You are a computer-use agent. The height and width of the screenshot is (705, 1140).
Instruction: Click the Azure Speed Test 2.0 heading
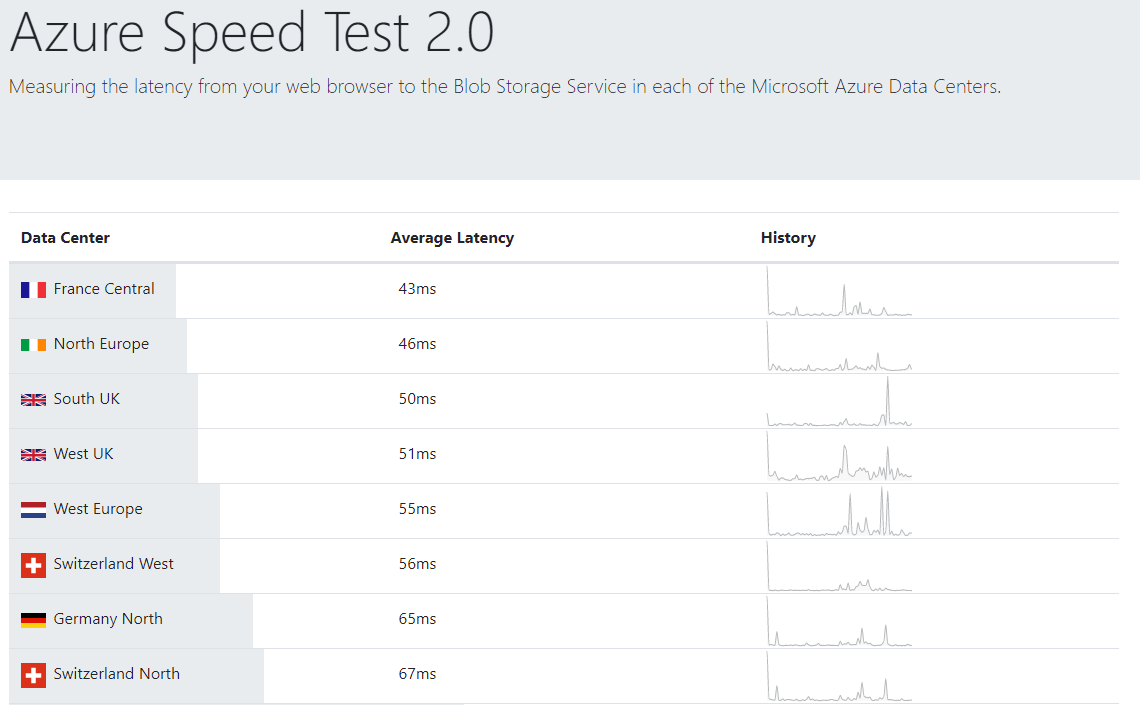click(x=252, y=33)
